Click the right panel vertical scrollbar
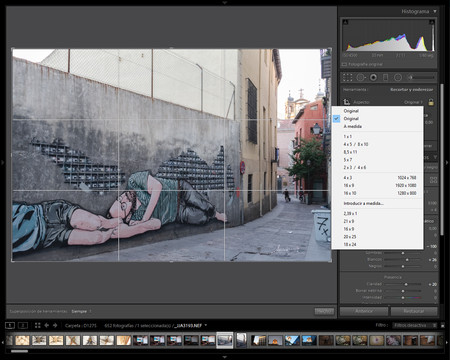 (442, 160)
